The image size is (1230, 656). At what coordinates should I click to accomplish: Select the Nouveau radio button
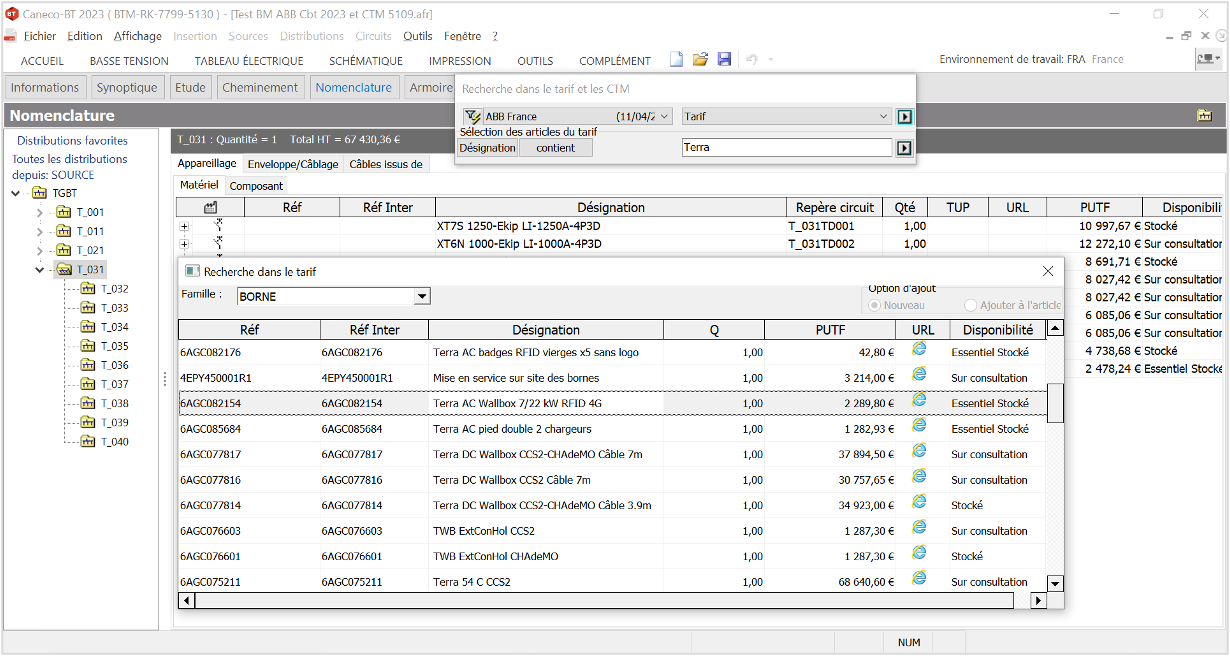[x=876, y=305]
